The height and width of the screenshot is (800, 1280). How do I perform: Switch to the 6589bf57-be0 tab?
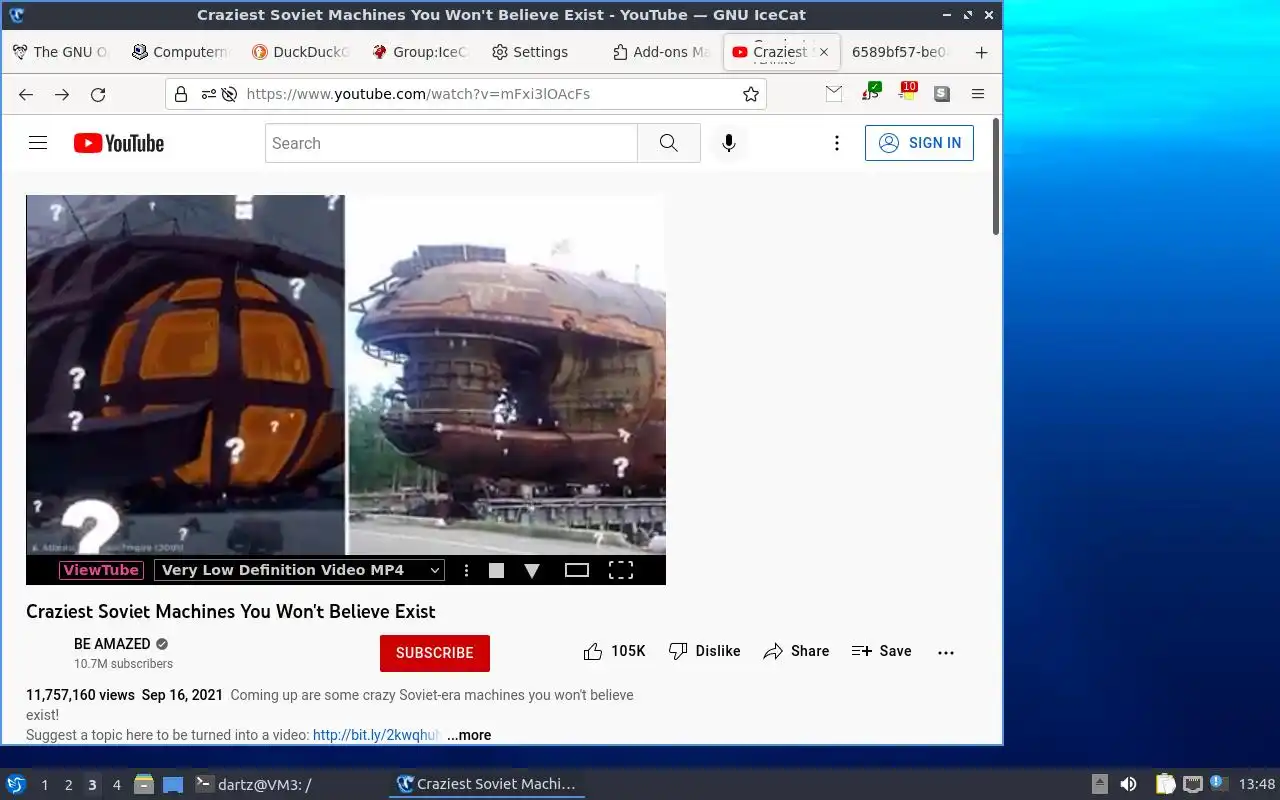(901, 52)
